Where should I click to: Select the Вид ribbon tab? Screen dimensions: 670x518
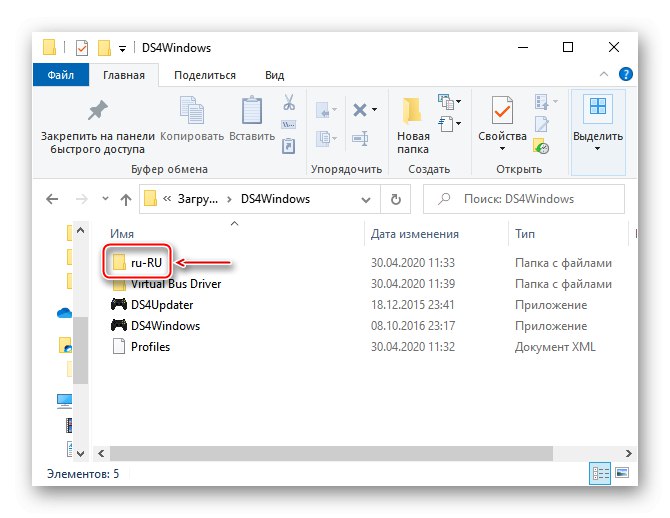(274, 75)
